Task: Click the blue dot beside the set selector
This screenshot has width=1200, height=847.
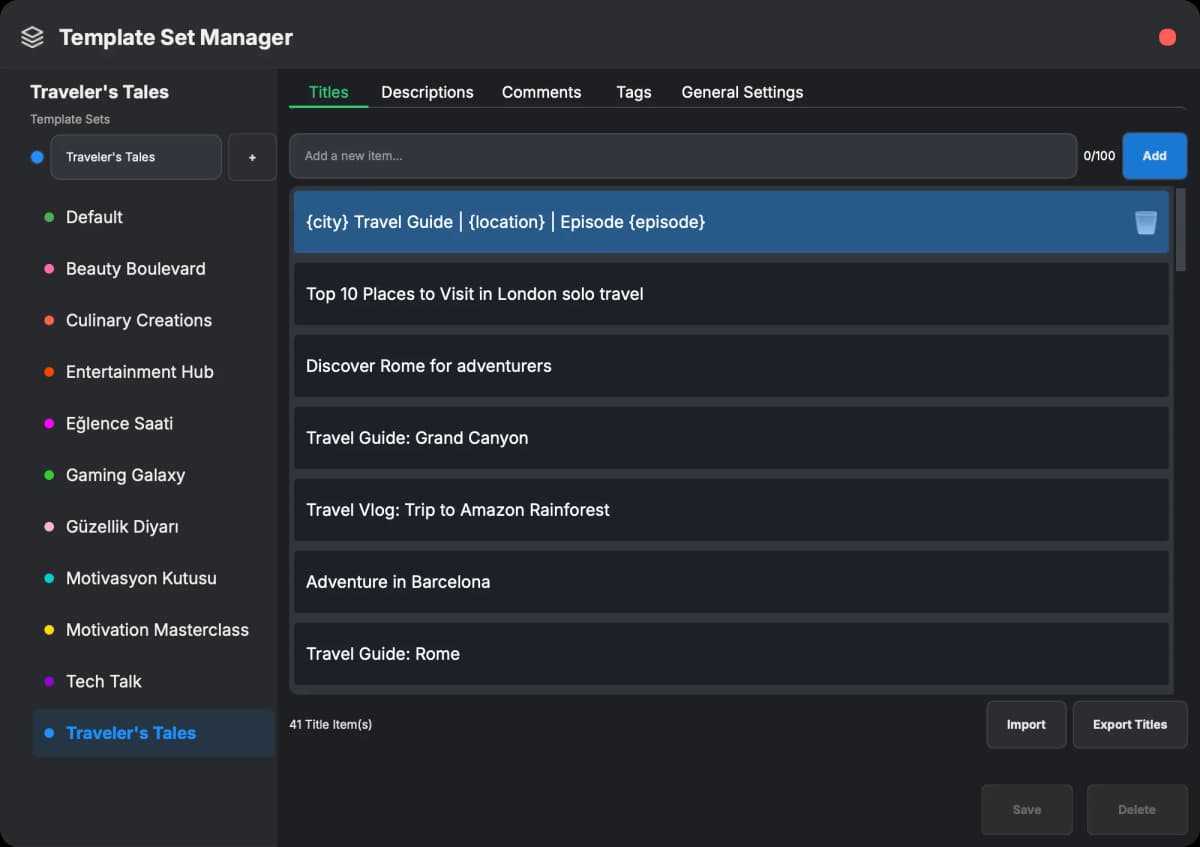Action: [37, 157]
